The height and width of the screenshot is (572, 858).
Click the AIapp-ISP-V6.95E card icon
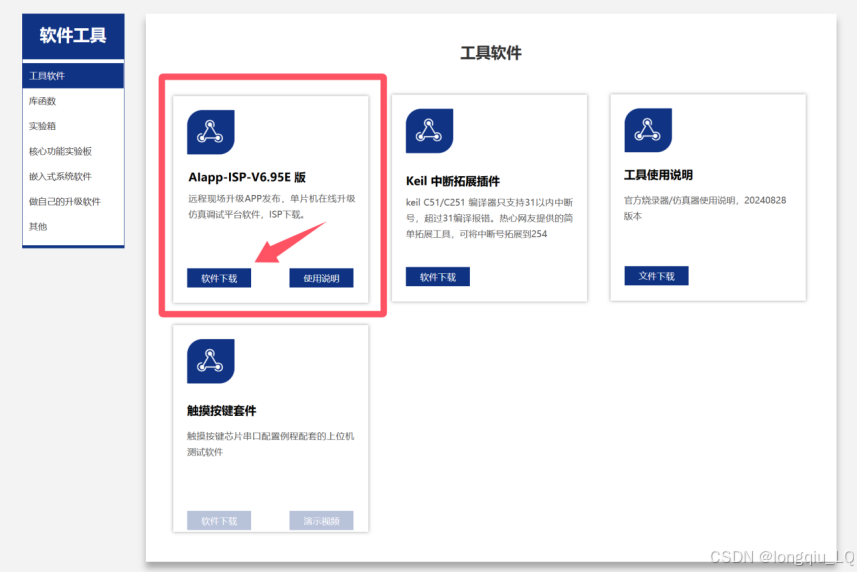coord(211,132)
